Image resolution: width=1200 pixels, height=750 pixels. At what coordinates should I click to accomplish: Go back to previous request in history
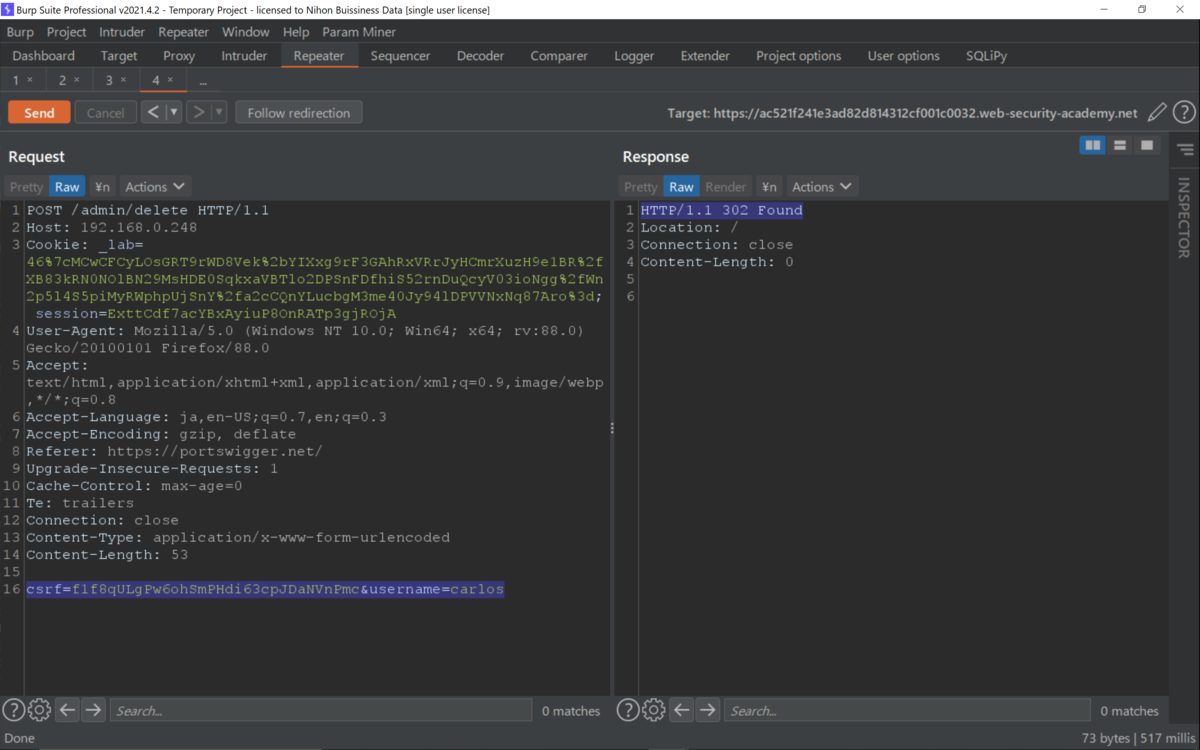click(153, 112)
